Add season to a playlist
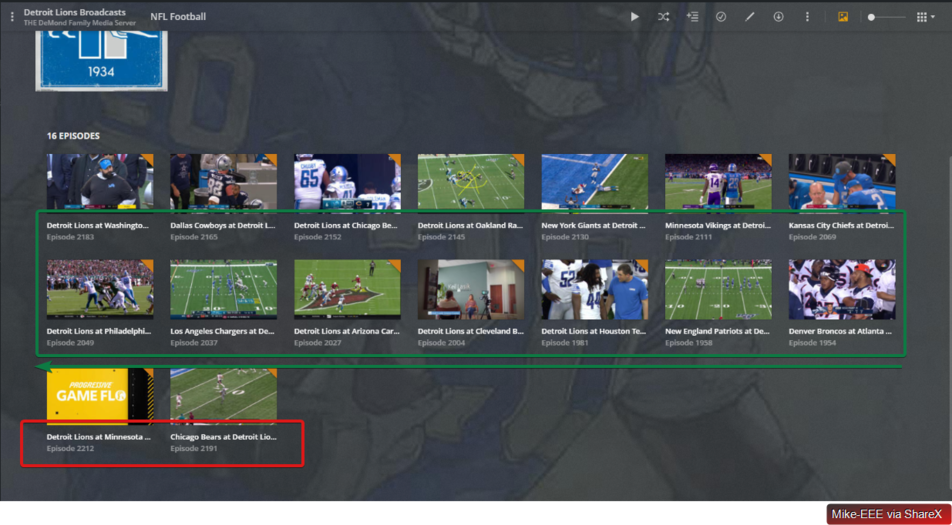Viewport: 952px width, 525px height. click(x=692, y=17)
